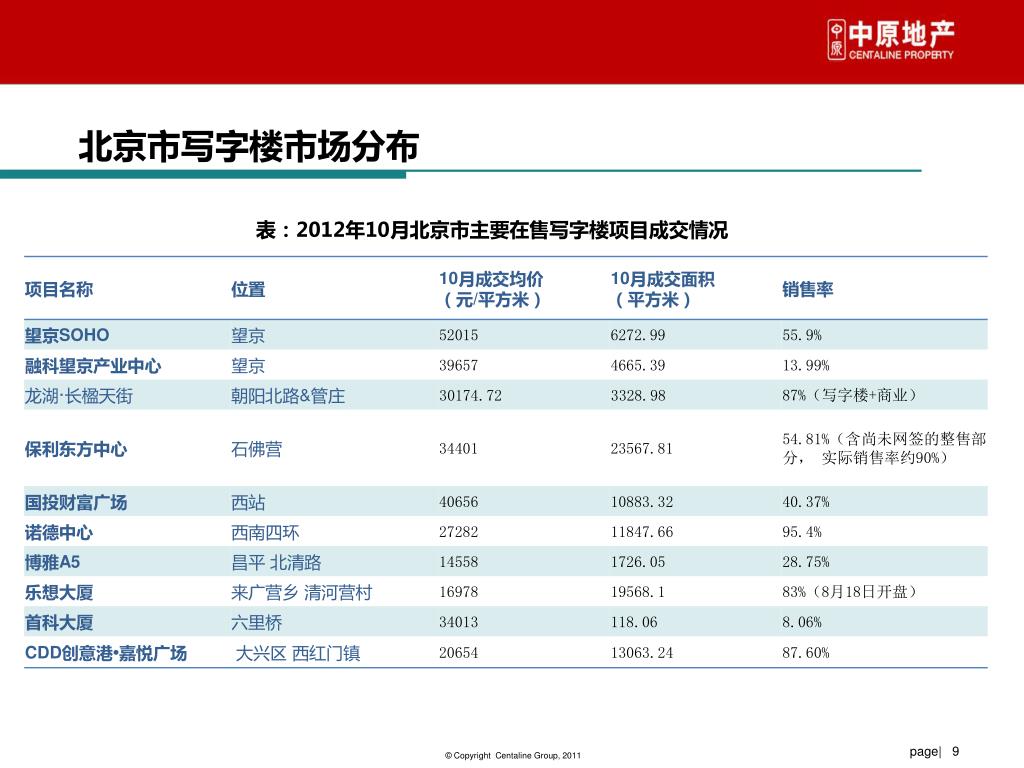The width and height of the screenshot is (1024, 768).
Task: Click sales rate 40.37%
Action: click(806, 502)
